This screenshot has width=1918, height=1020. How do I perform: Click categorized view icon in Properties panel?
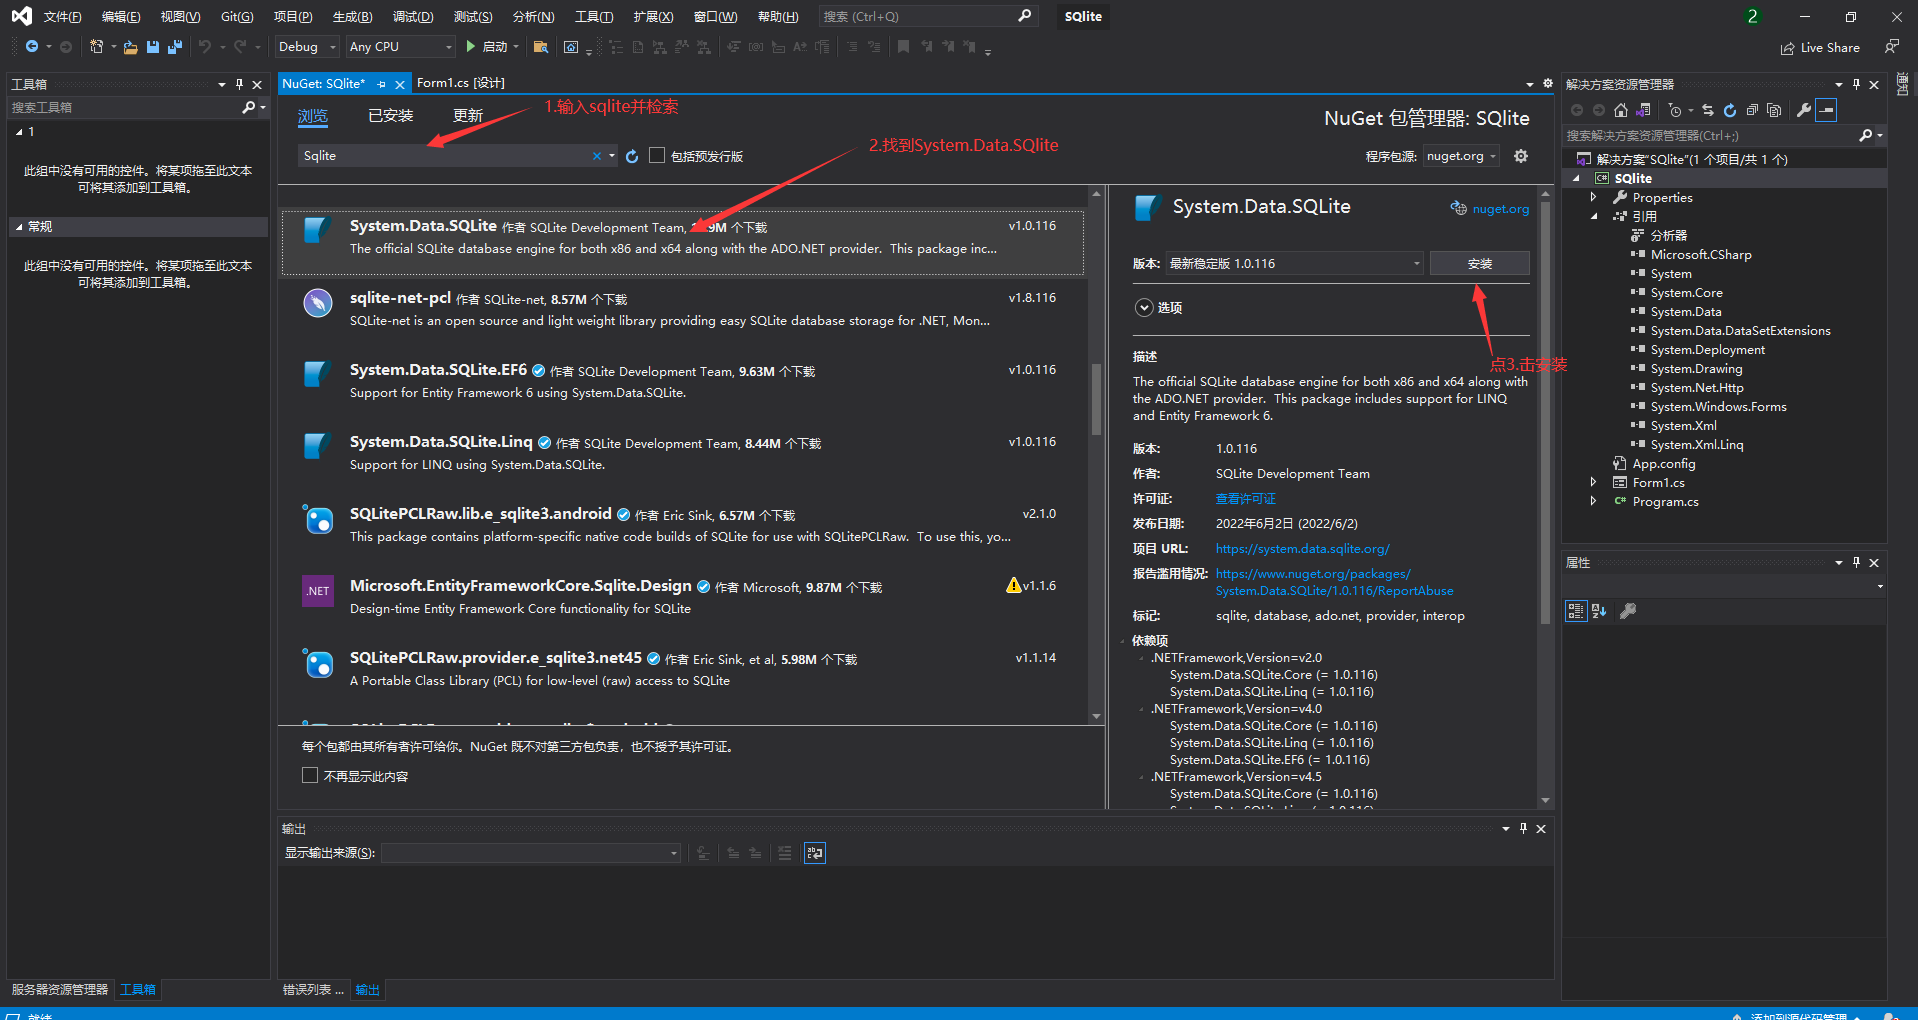[x=1576, y=611]
